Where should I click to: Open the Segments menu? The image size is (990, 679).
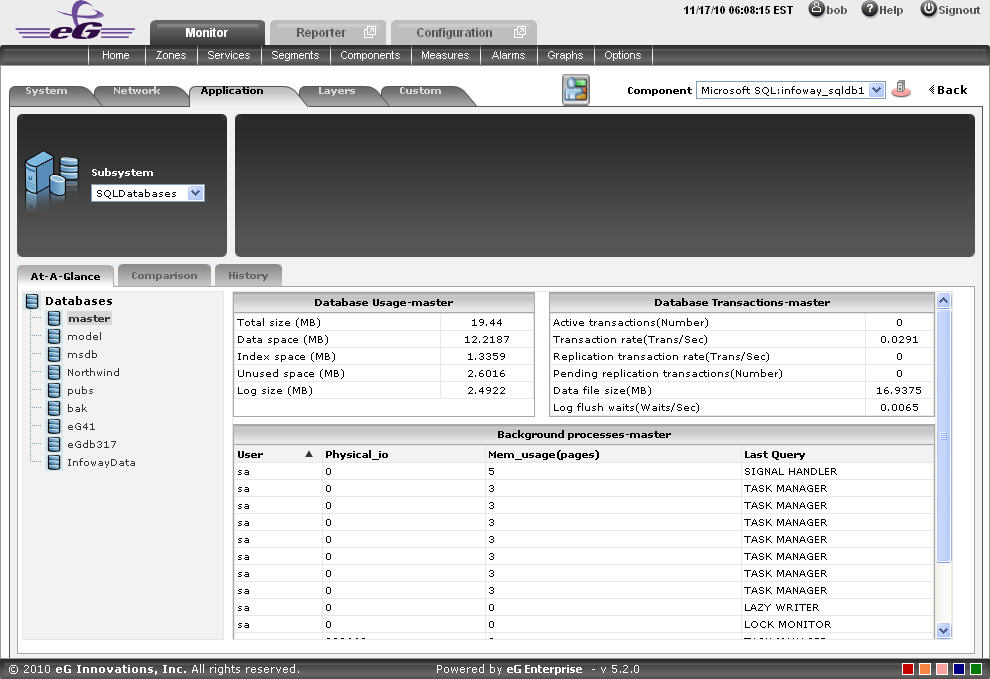pyautogui.click(x=295, y=56)
